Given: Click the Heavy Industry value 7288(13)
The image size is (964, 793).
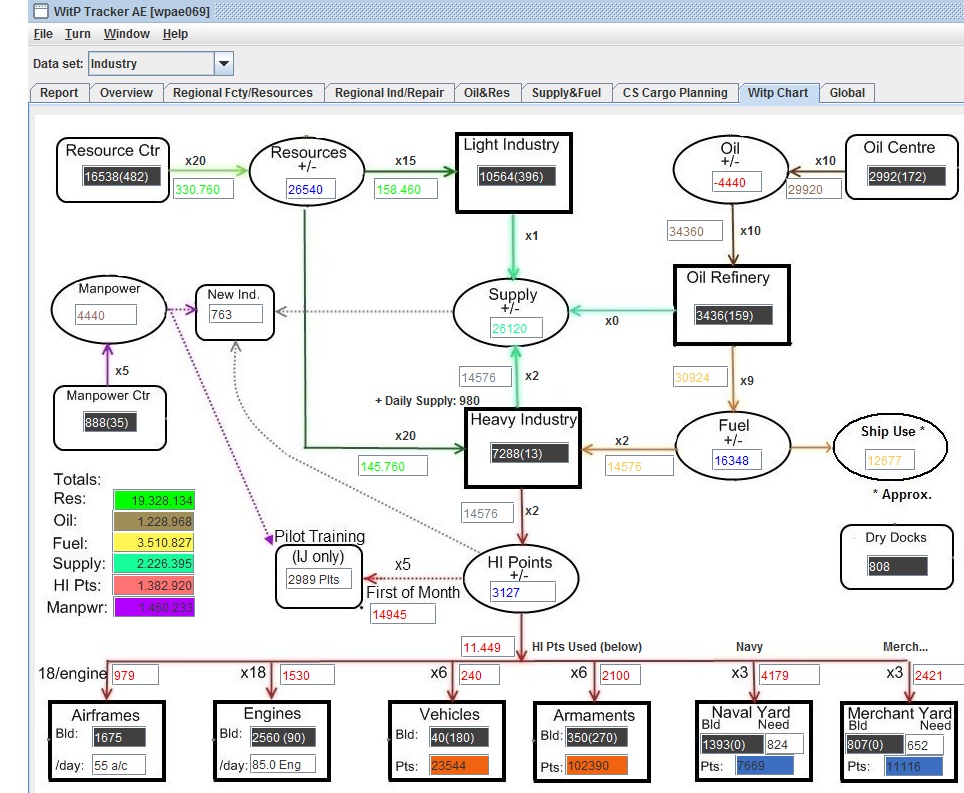Looking at the screenshot, I should point(529,454).
